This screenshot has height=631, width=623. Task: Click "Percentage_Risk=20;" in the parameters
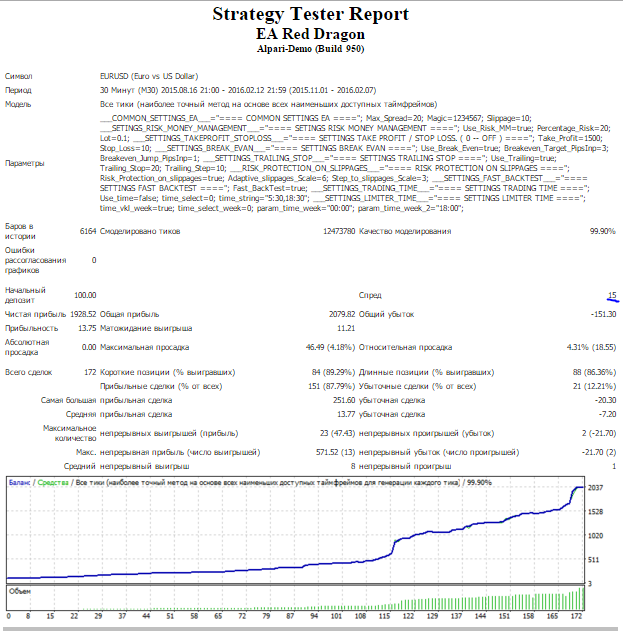pos(573,128)
